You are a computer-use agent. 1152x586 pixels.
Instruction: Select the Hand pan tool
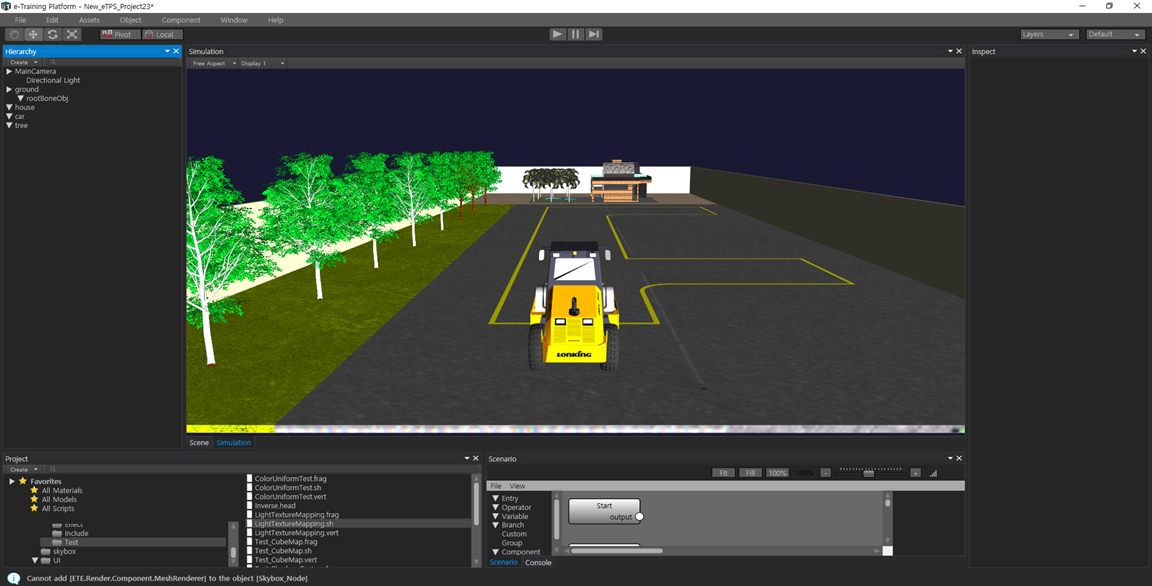click(x=14, y=34)
